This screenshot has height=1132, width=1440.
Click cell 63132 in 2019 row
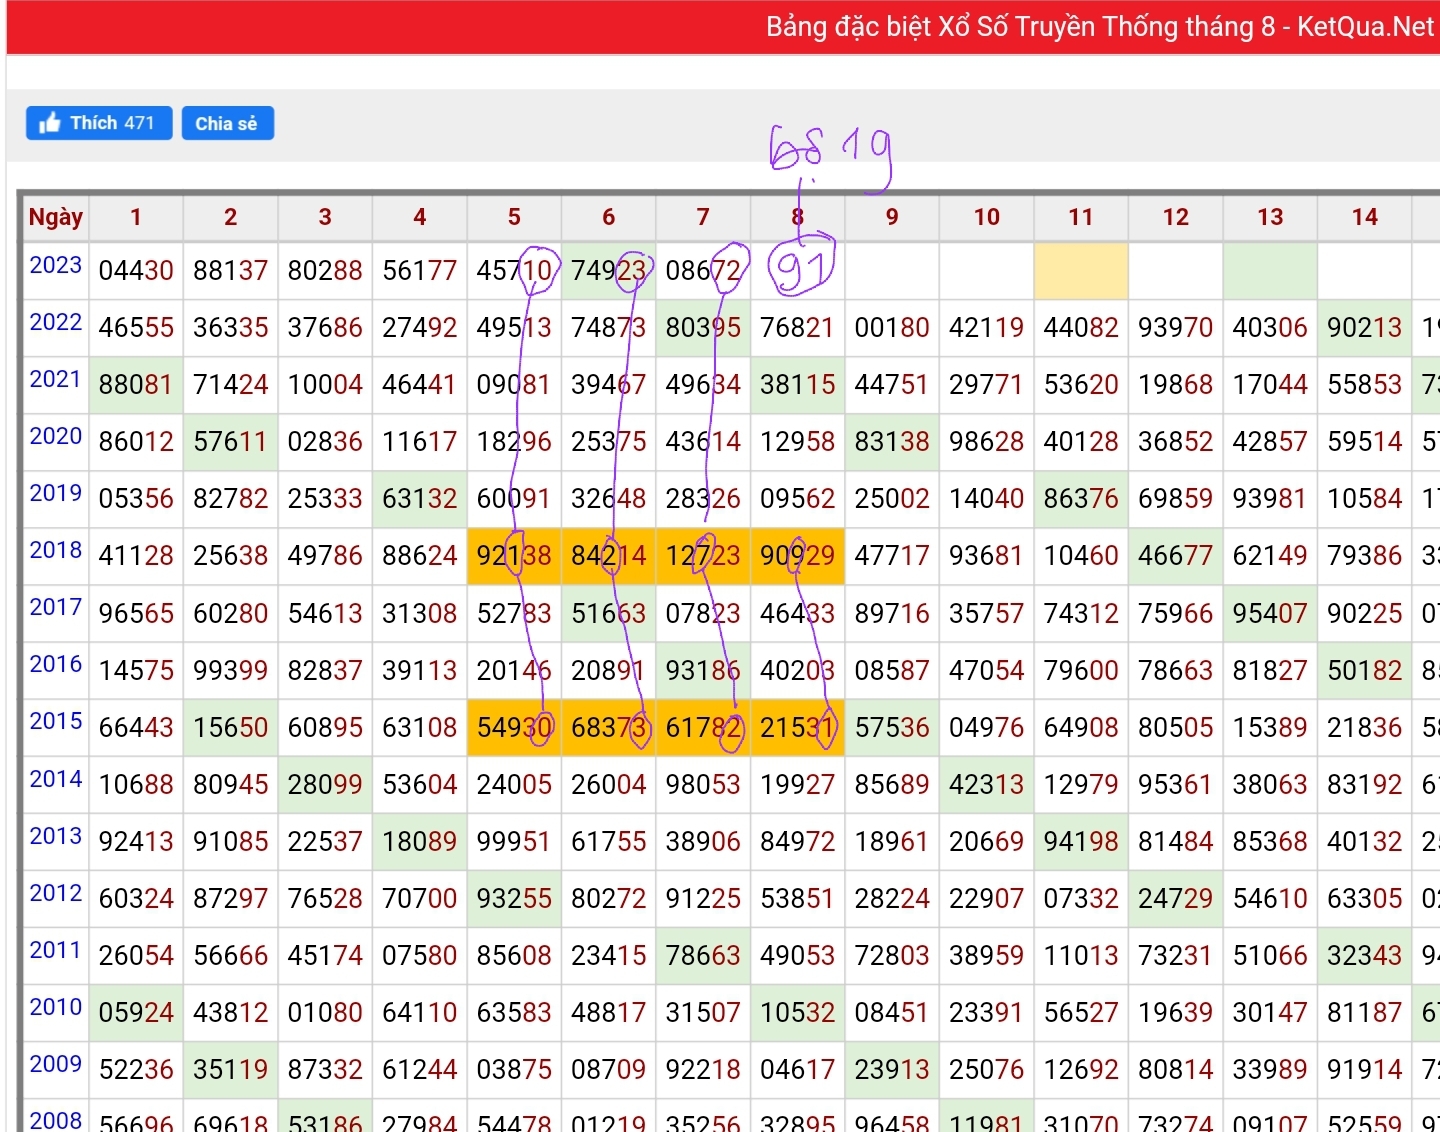click(x=420, y=498)
